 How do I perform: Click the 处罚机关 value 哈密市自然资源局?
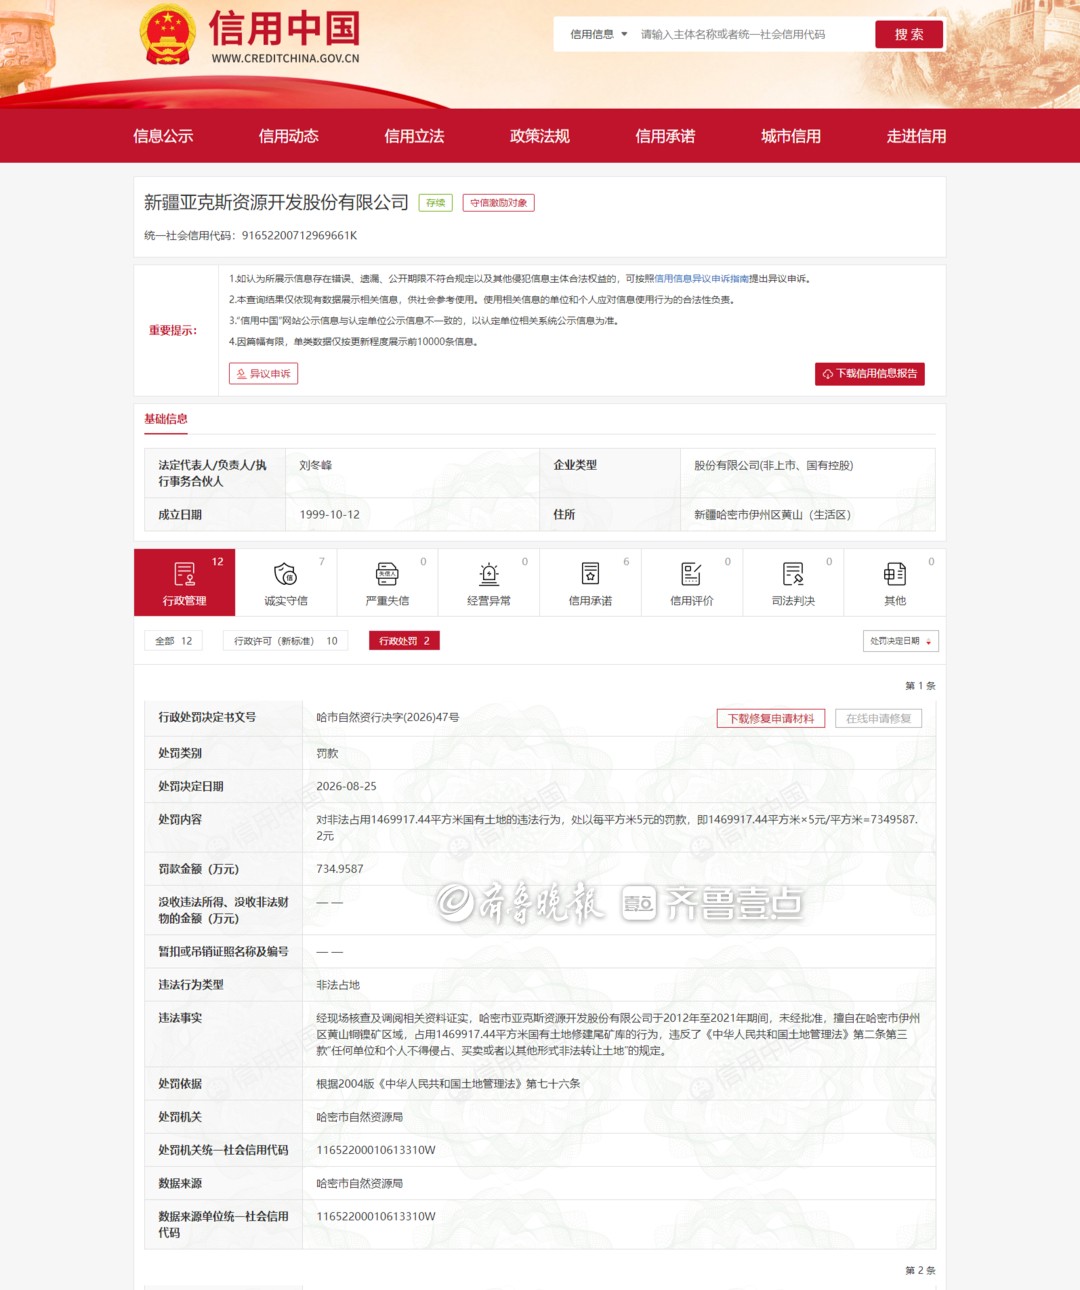pos(360,1117)
